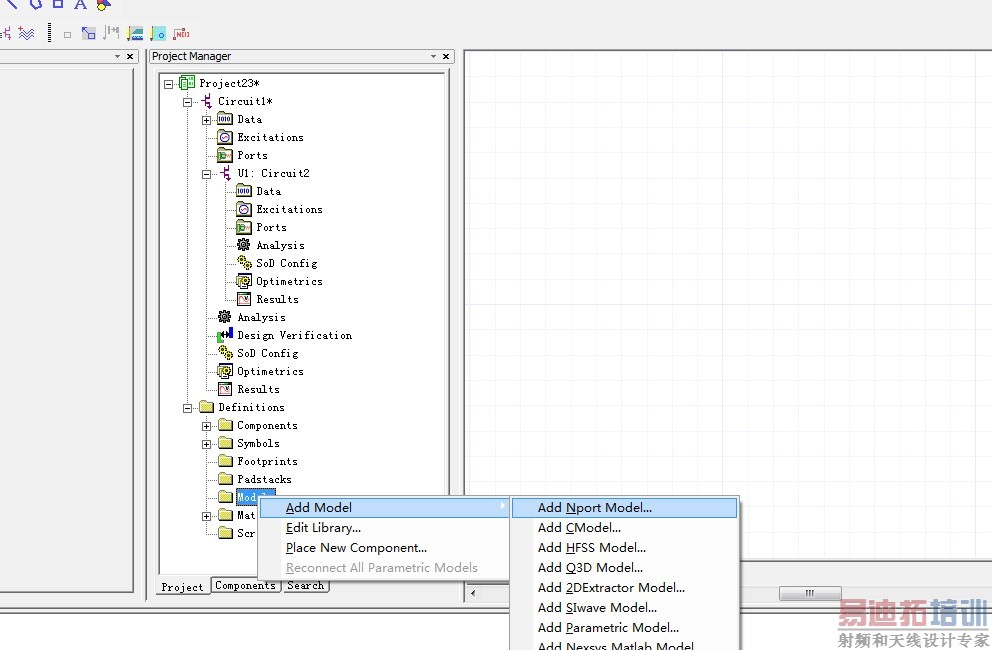992x650 pixels.
Task: Select Circuit1 Optimetrics item
Action: click(x=270, y=371)
